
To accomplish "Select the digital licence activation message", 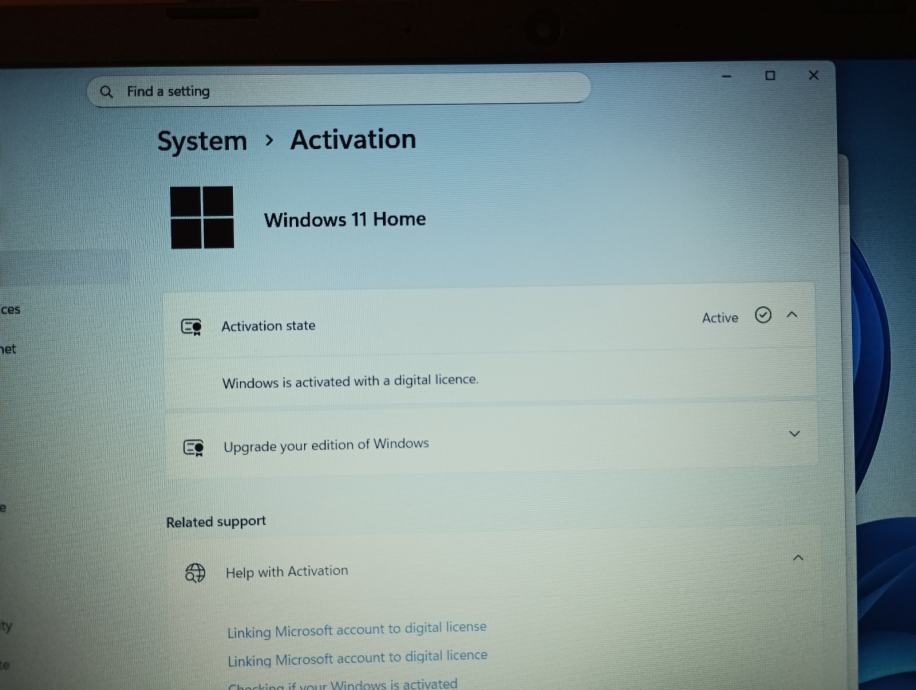I will [350, 382].
